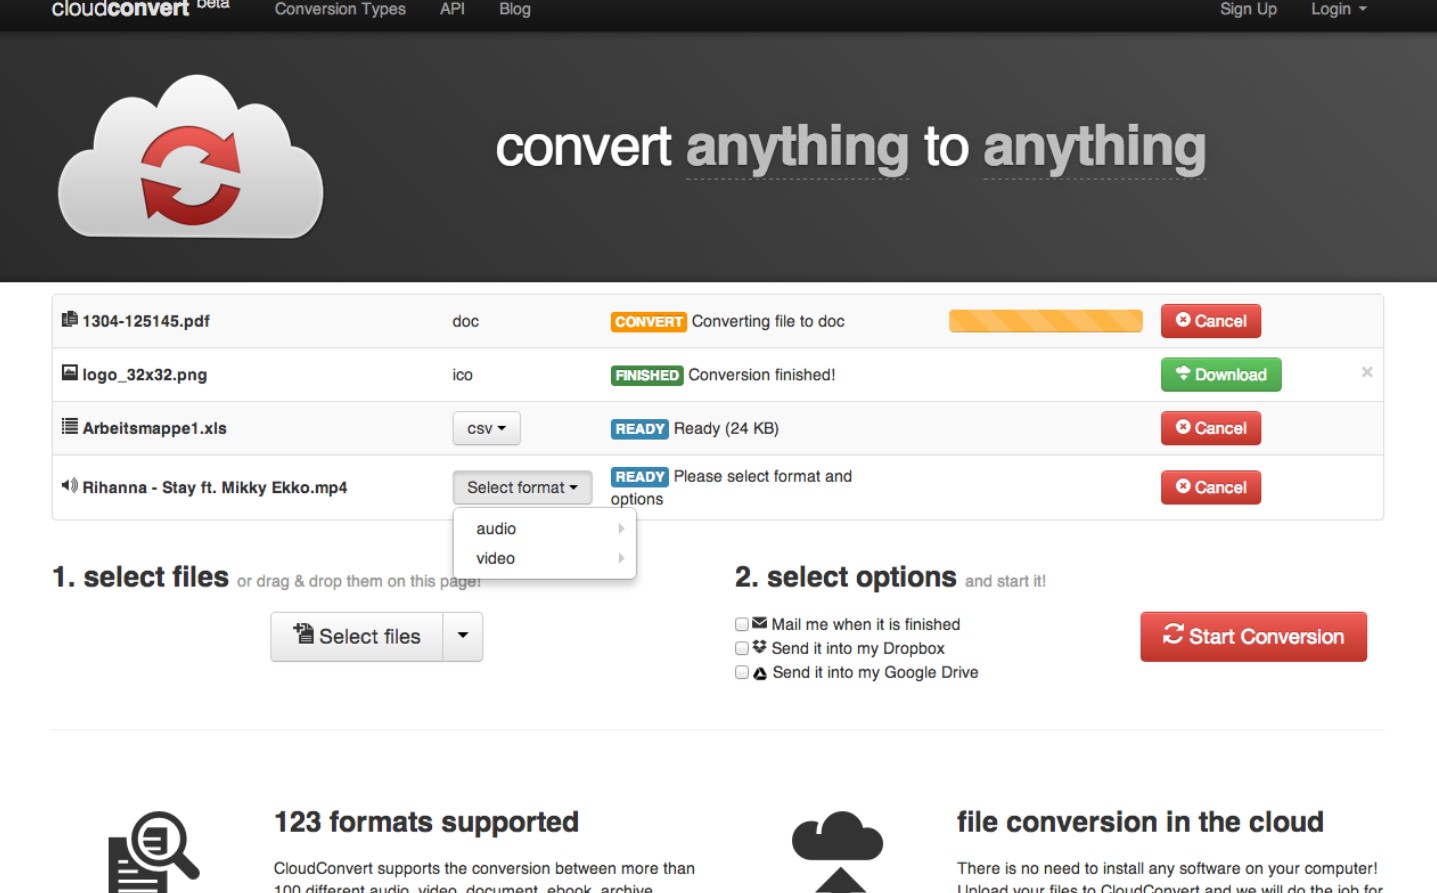Check Send it into my Dropbox
Image resolution: width=1437 pixels, height=893 pixels.
[742, 648]
